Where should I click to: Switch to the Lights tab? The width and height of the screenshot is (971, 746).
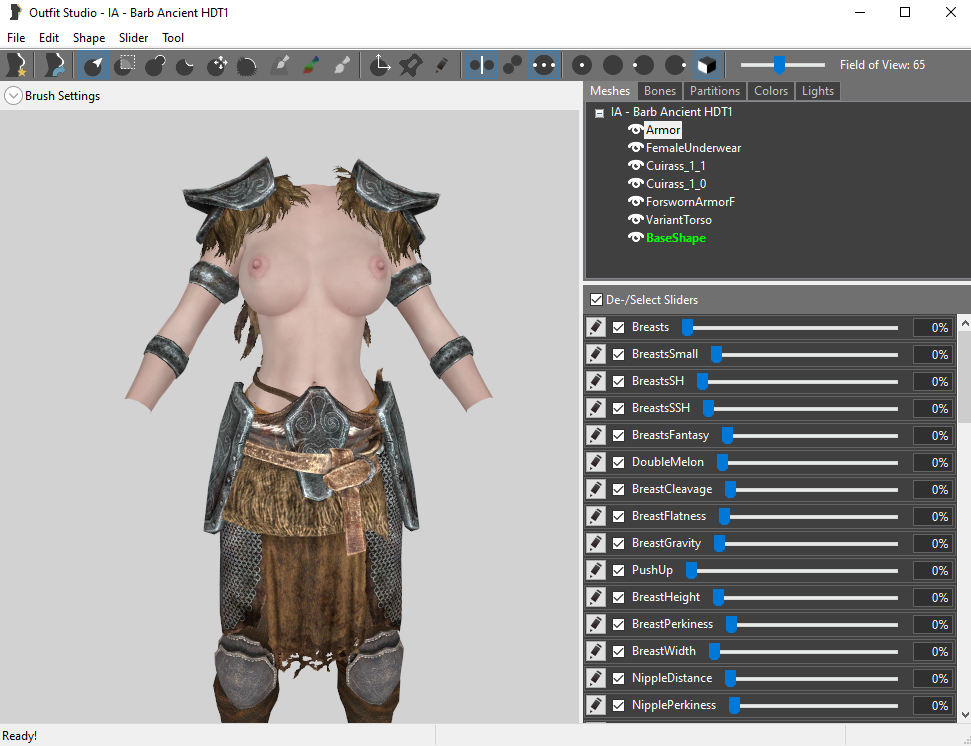pos(817,91)
